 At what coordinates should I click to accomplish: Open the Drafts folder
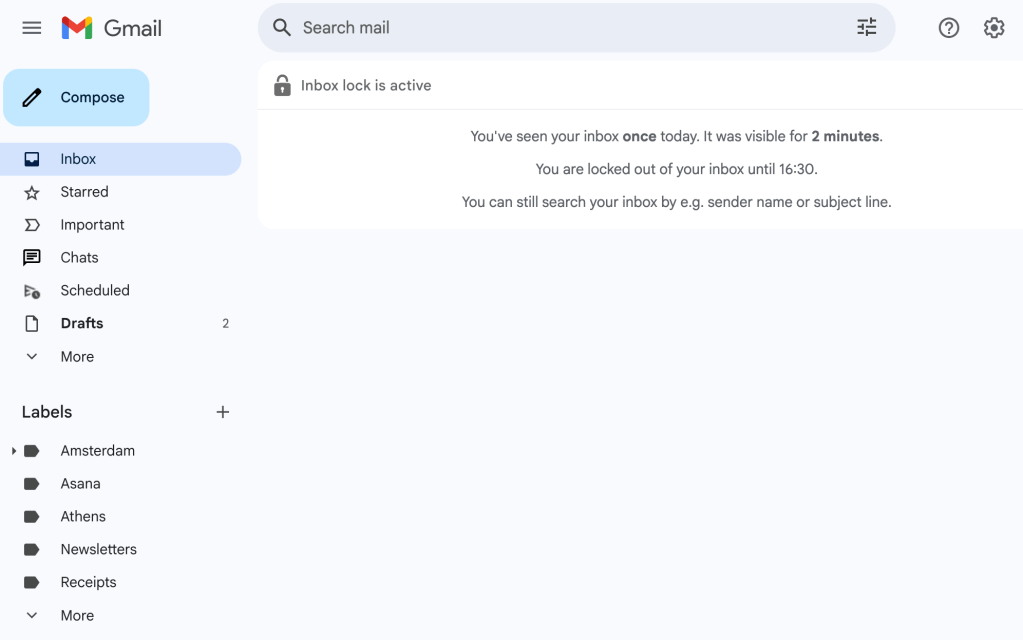[x=82, y=324]
